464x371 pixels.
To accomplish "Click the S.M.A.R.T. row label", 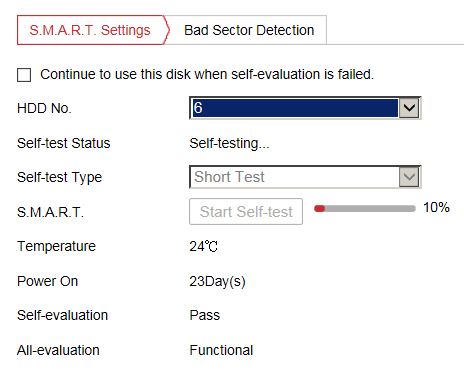I will tap(50, 212).
